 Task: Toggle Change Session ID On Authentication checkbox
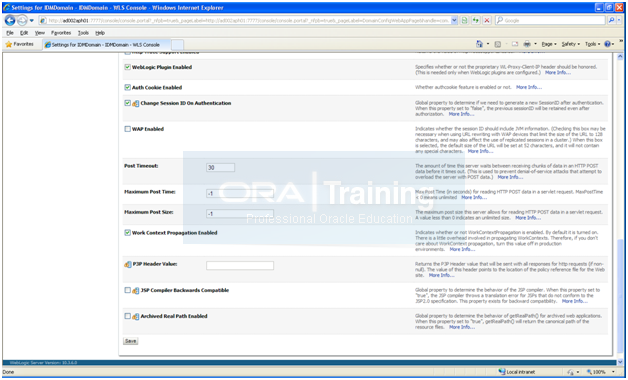127,103
